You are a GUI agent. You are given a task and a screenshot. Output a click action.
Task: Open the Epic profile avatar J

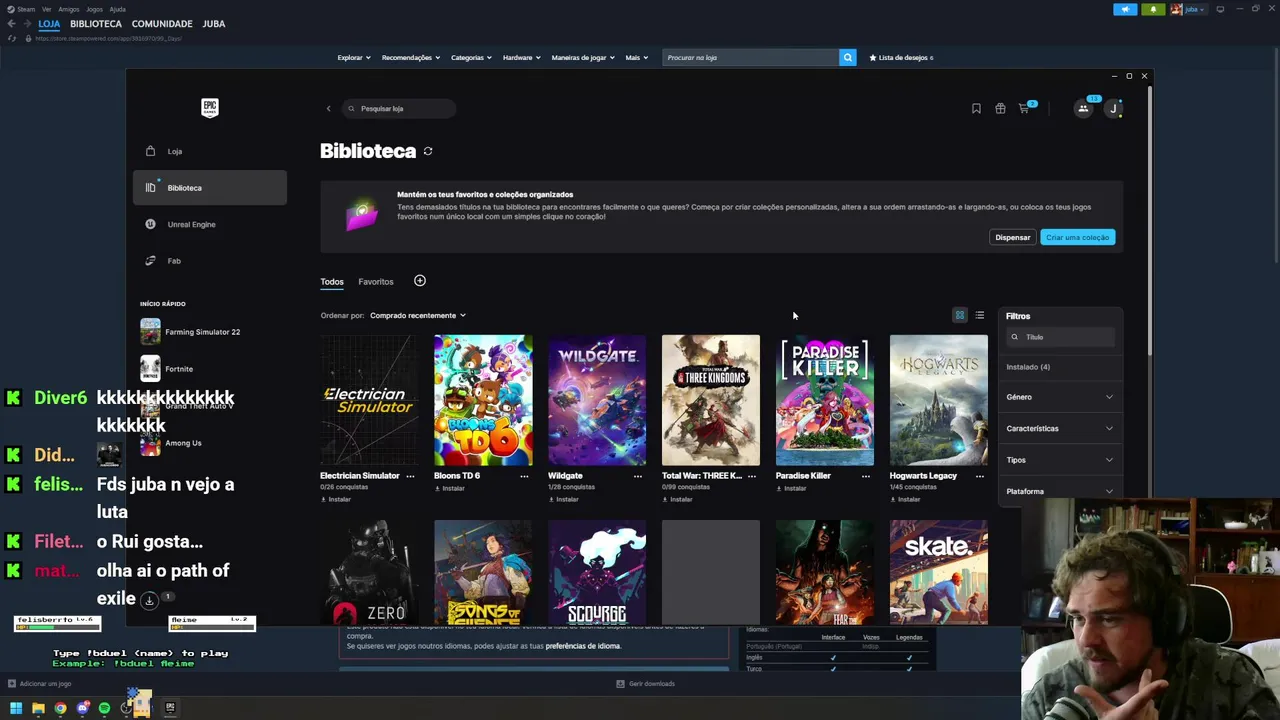(x=1113, y=108)
